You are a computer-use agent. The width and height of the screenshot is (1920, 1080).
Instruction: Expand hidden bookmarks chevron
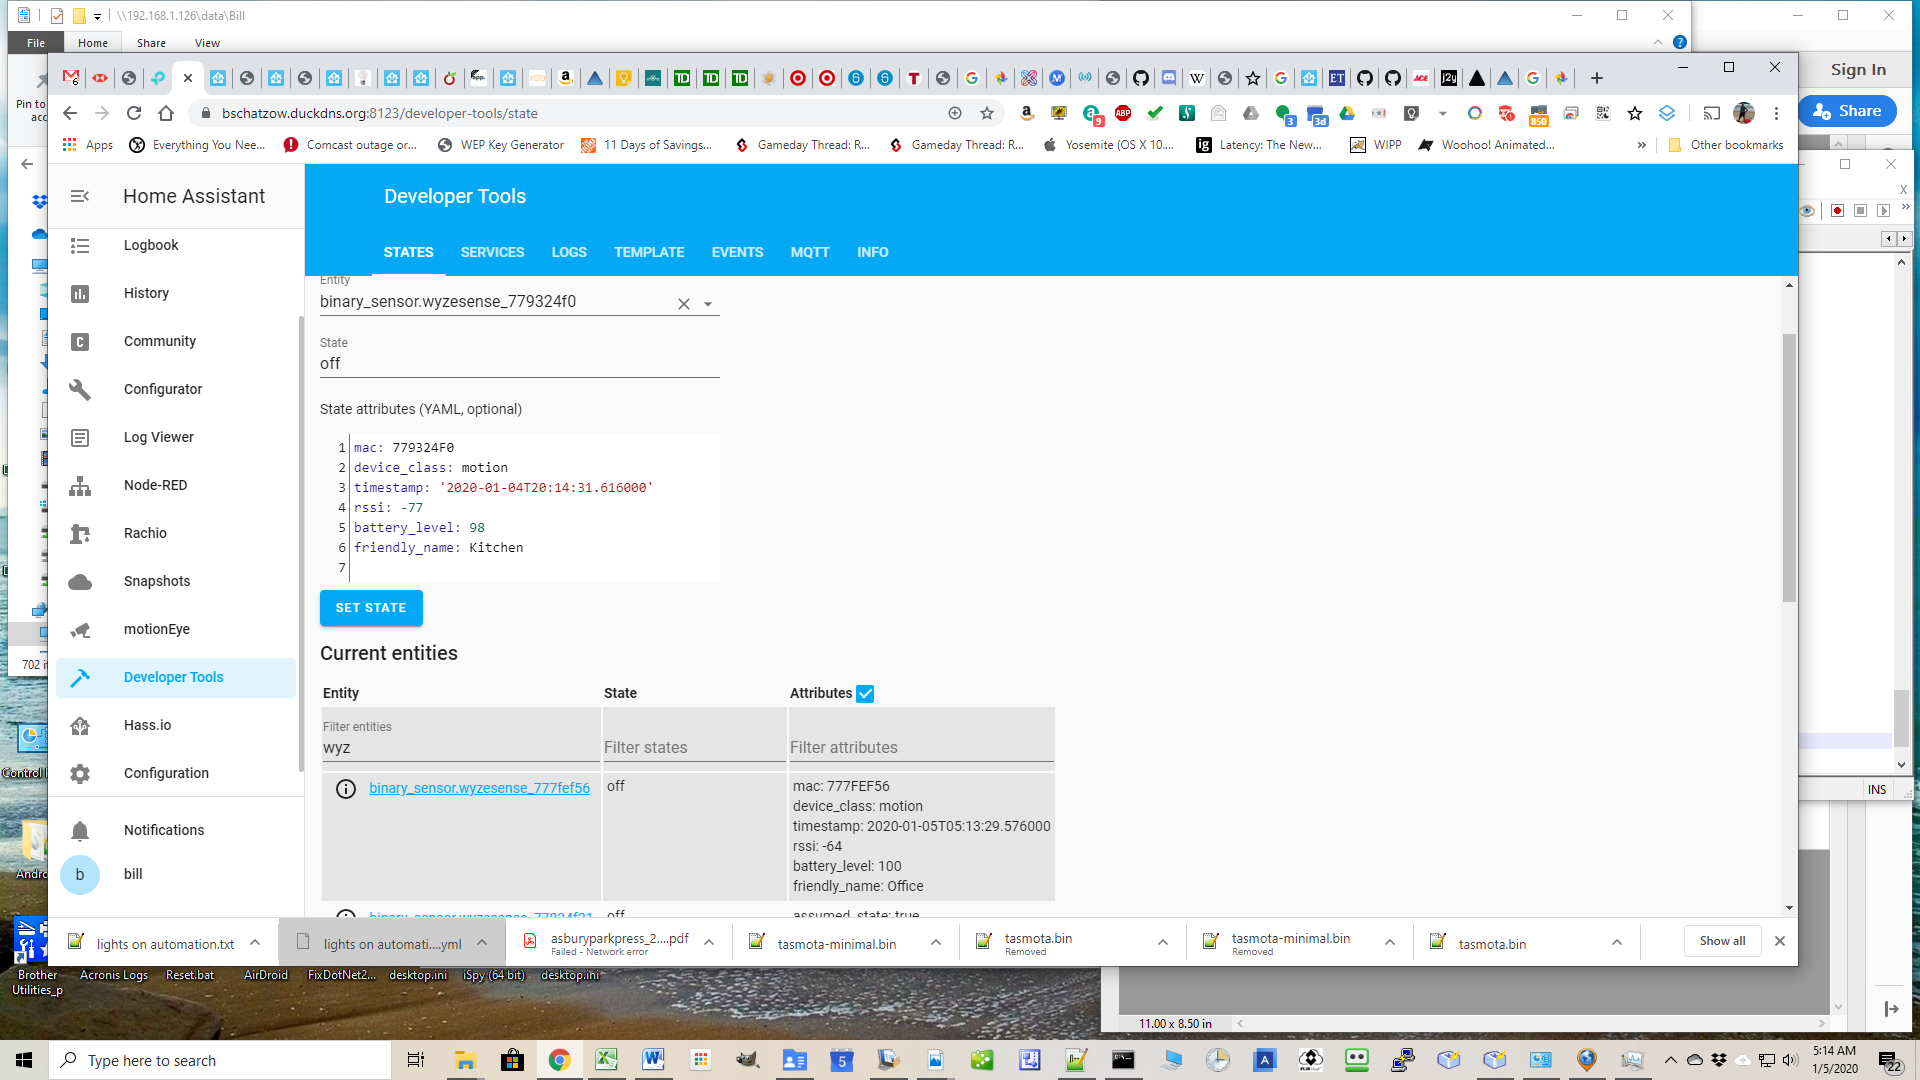[x=1641, y=145]
